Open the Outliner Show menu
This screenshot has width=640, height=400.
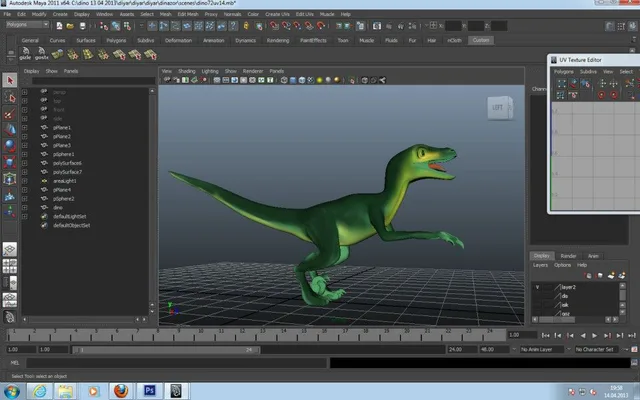tap(51, 71)
